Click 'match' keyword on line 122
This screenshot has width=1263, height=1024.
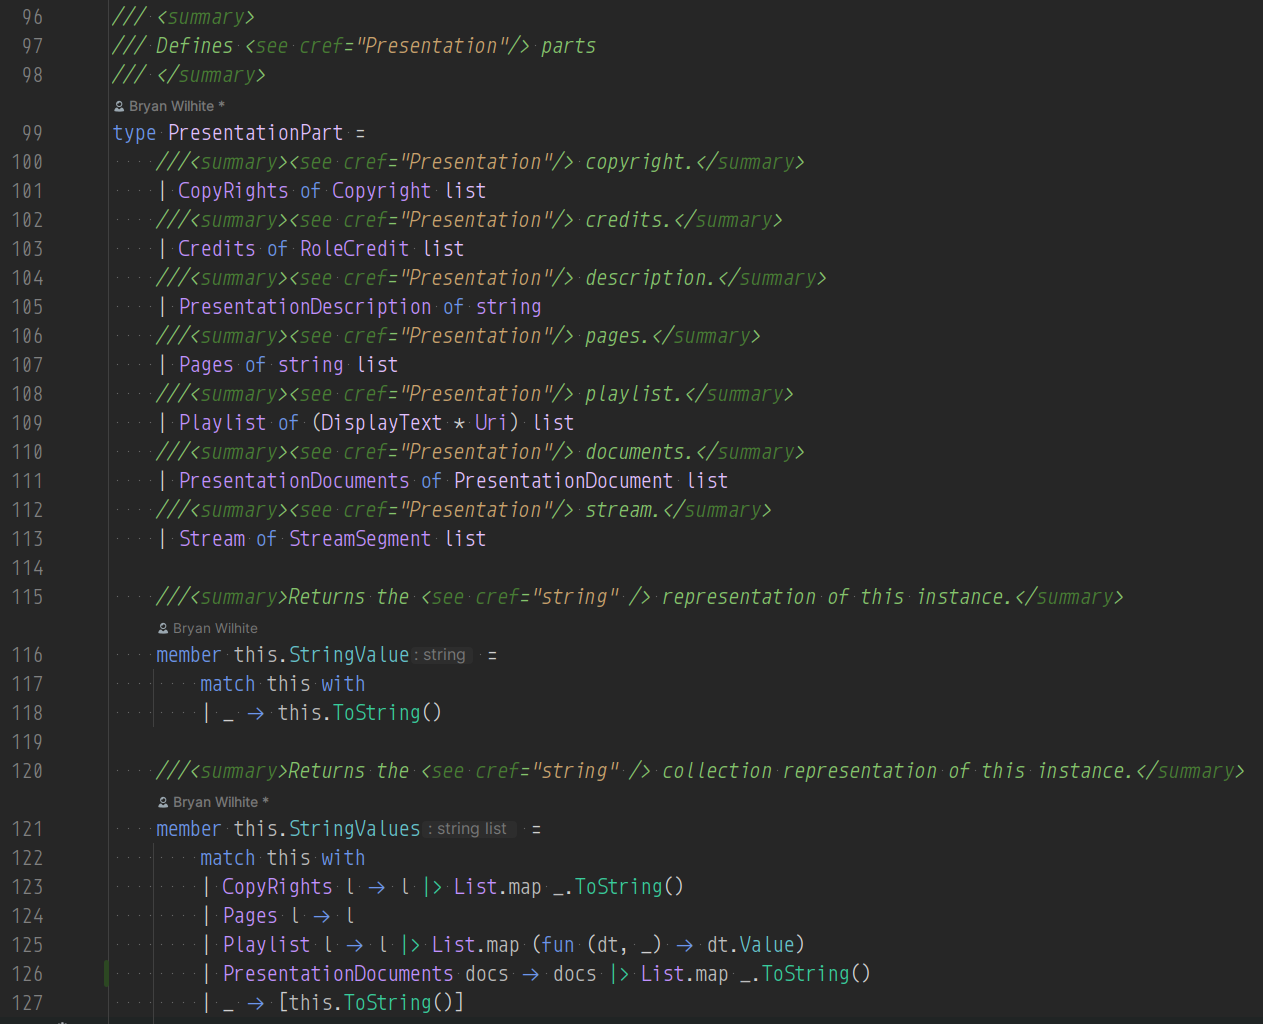[x=227, y=858]
